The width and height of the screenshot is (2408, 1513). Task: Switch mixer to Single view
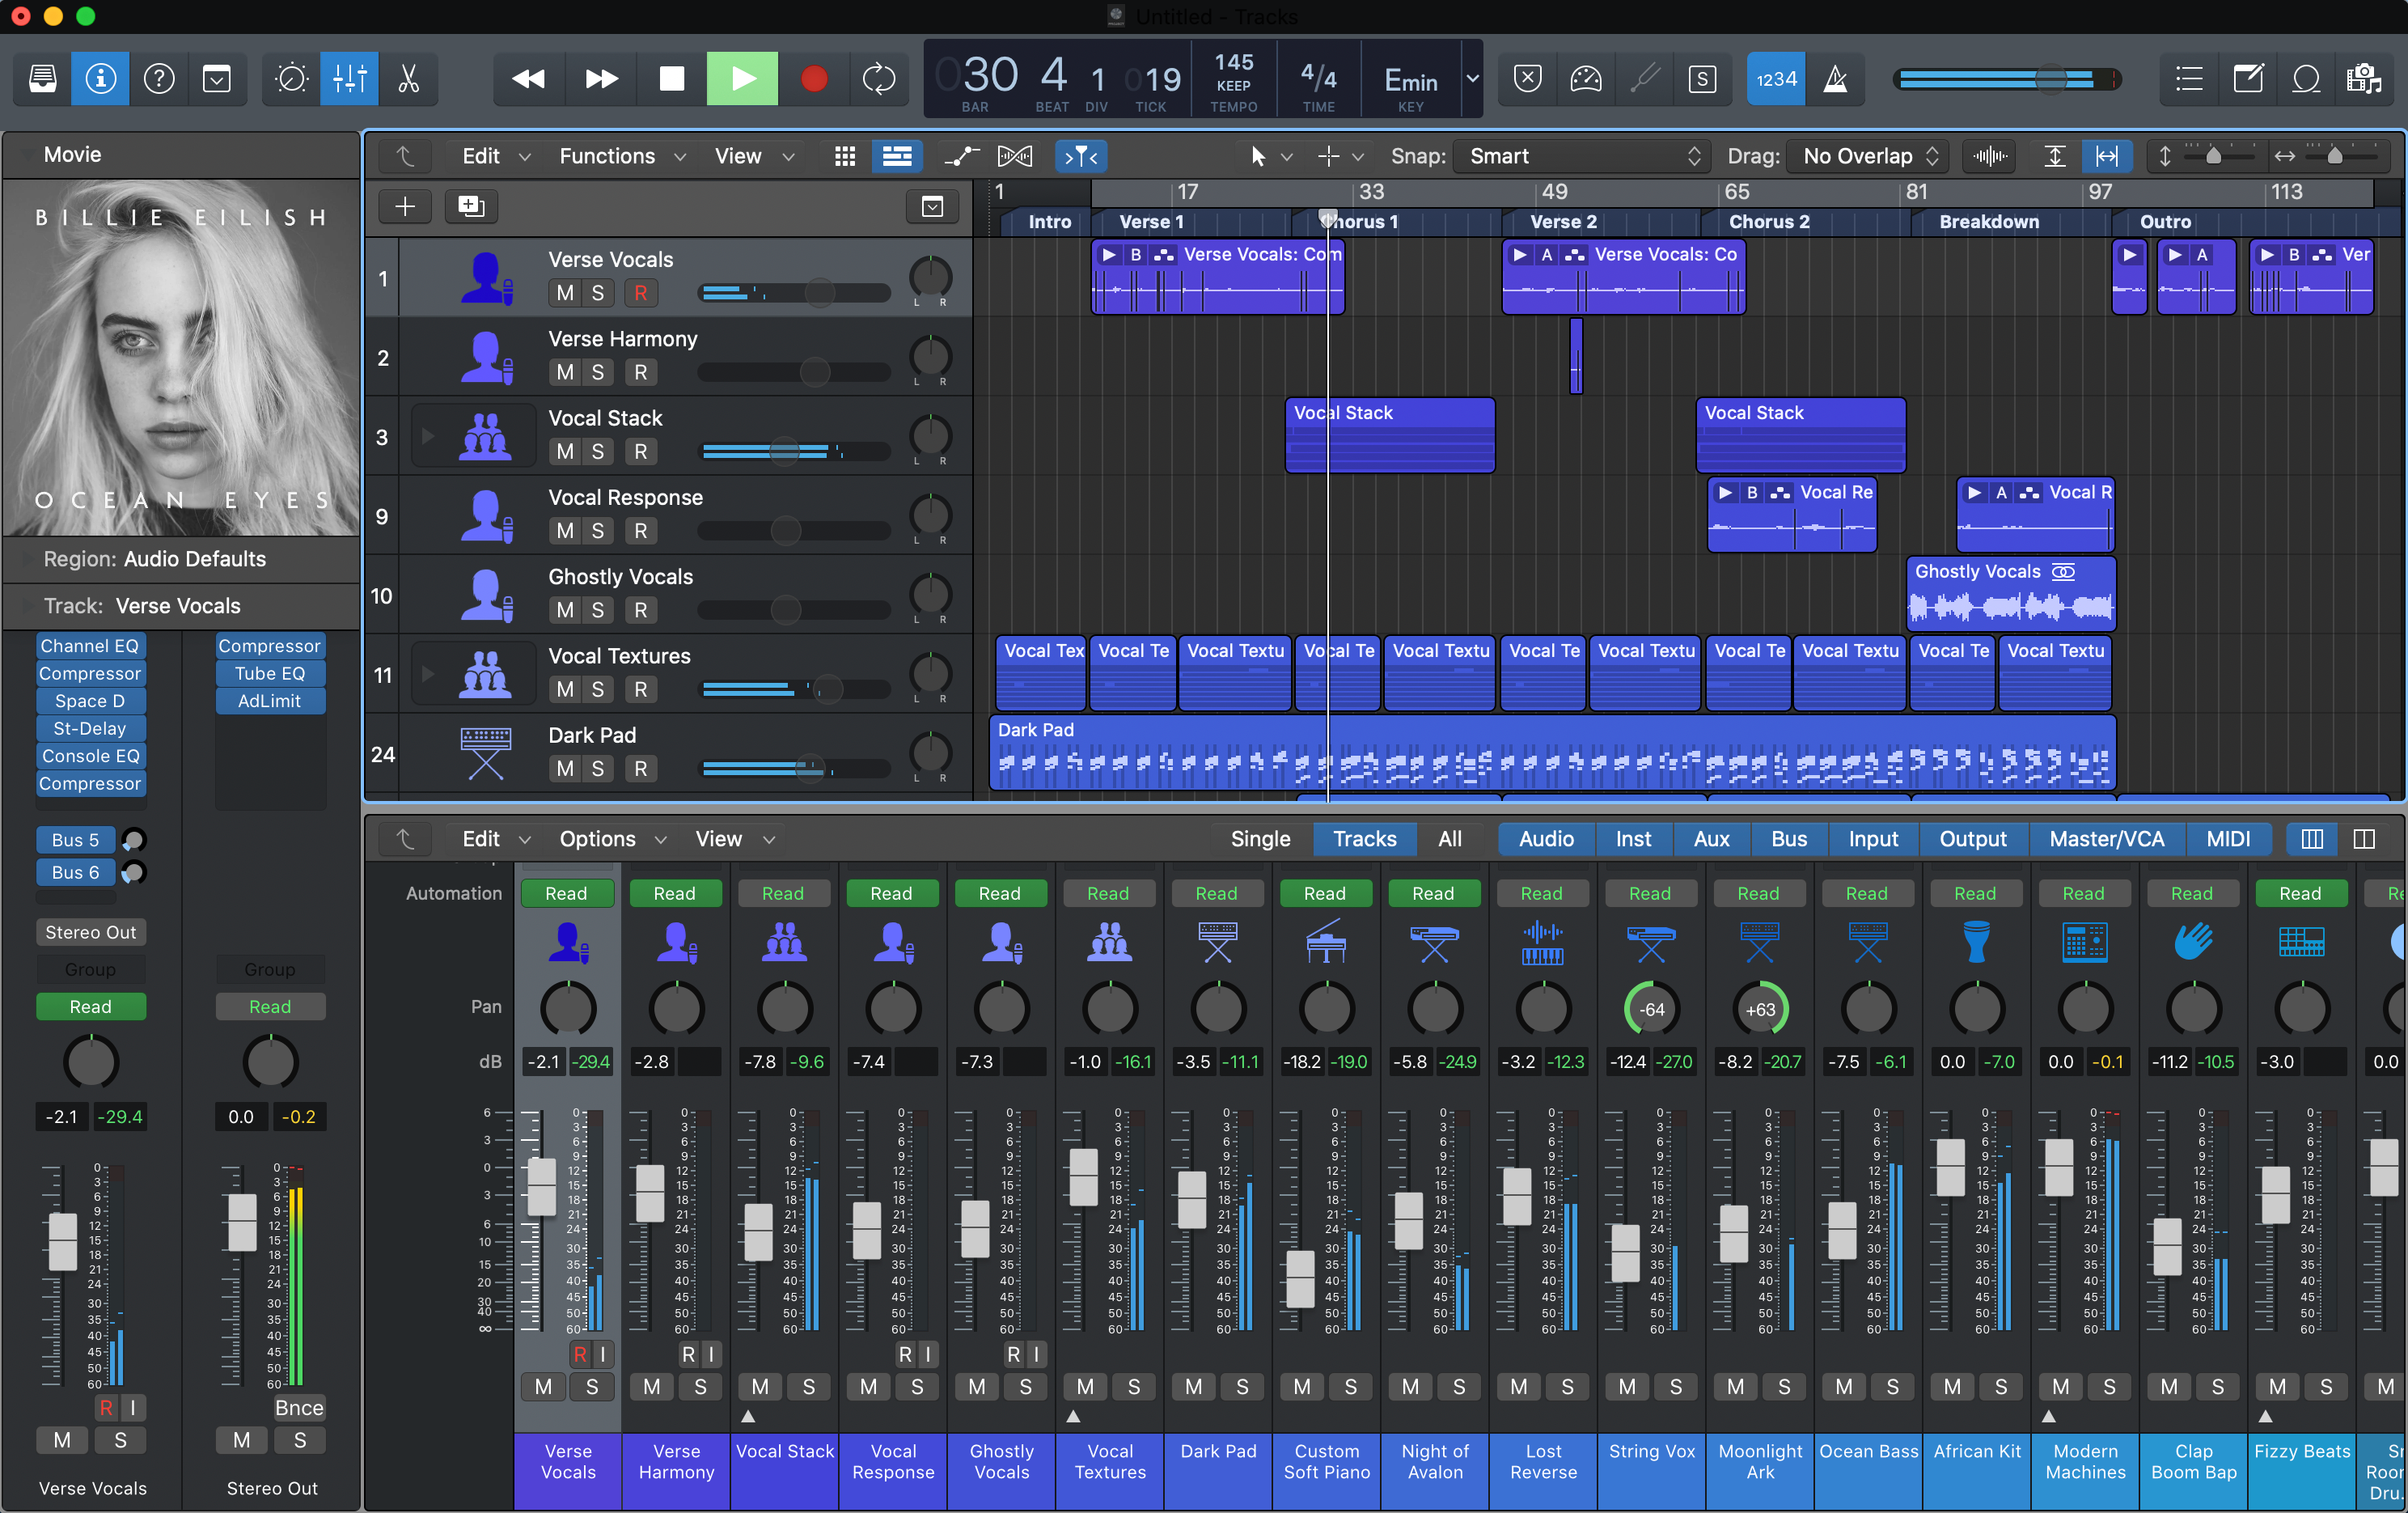(x=1260, y=839)
